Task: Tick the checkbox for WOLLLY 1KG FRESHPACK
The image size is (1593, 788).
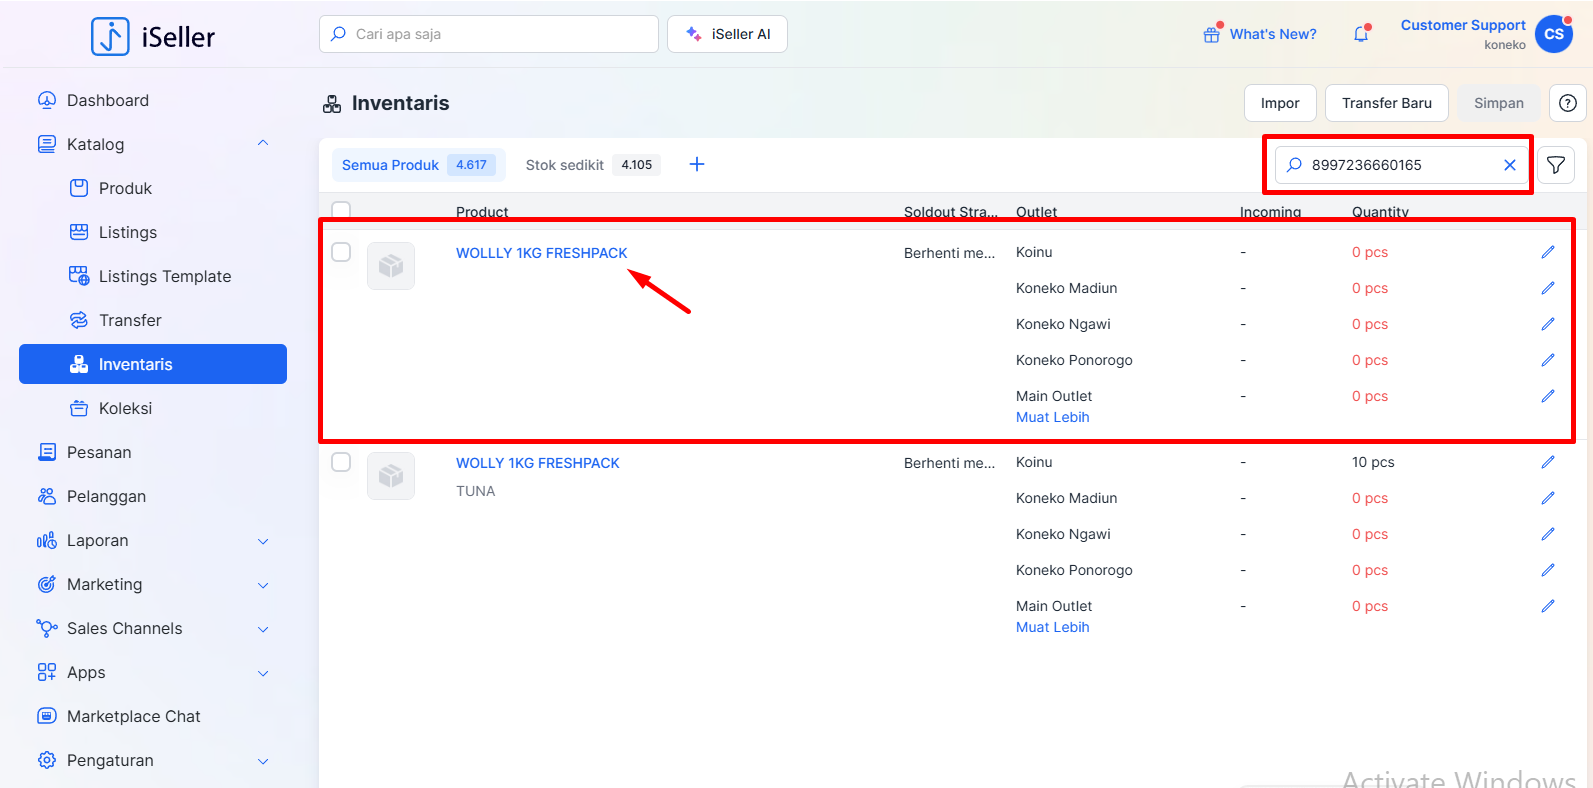Action: [341, 252]
